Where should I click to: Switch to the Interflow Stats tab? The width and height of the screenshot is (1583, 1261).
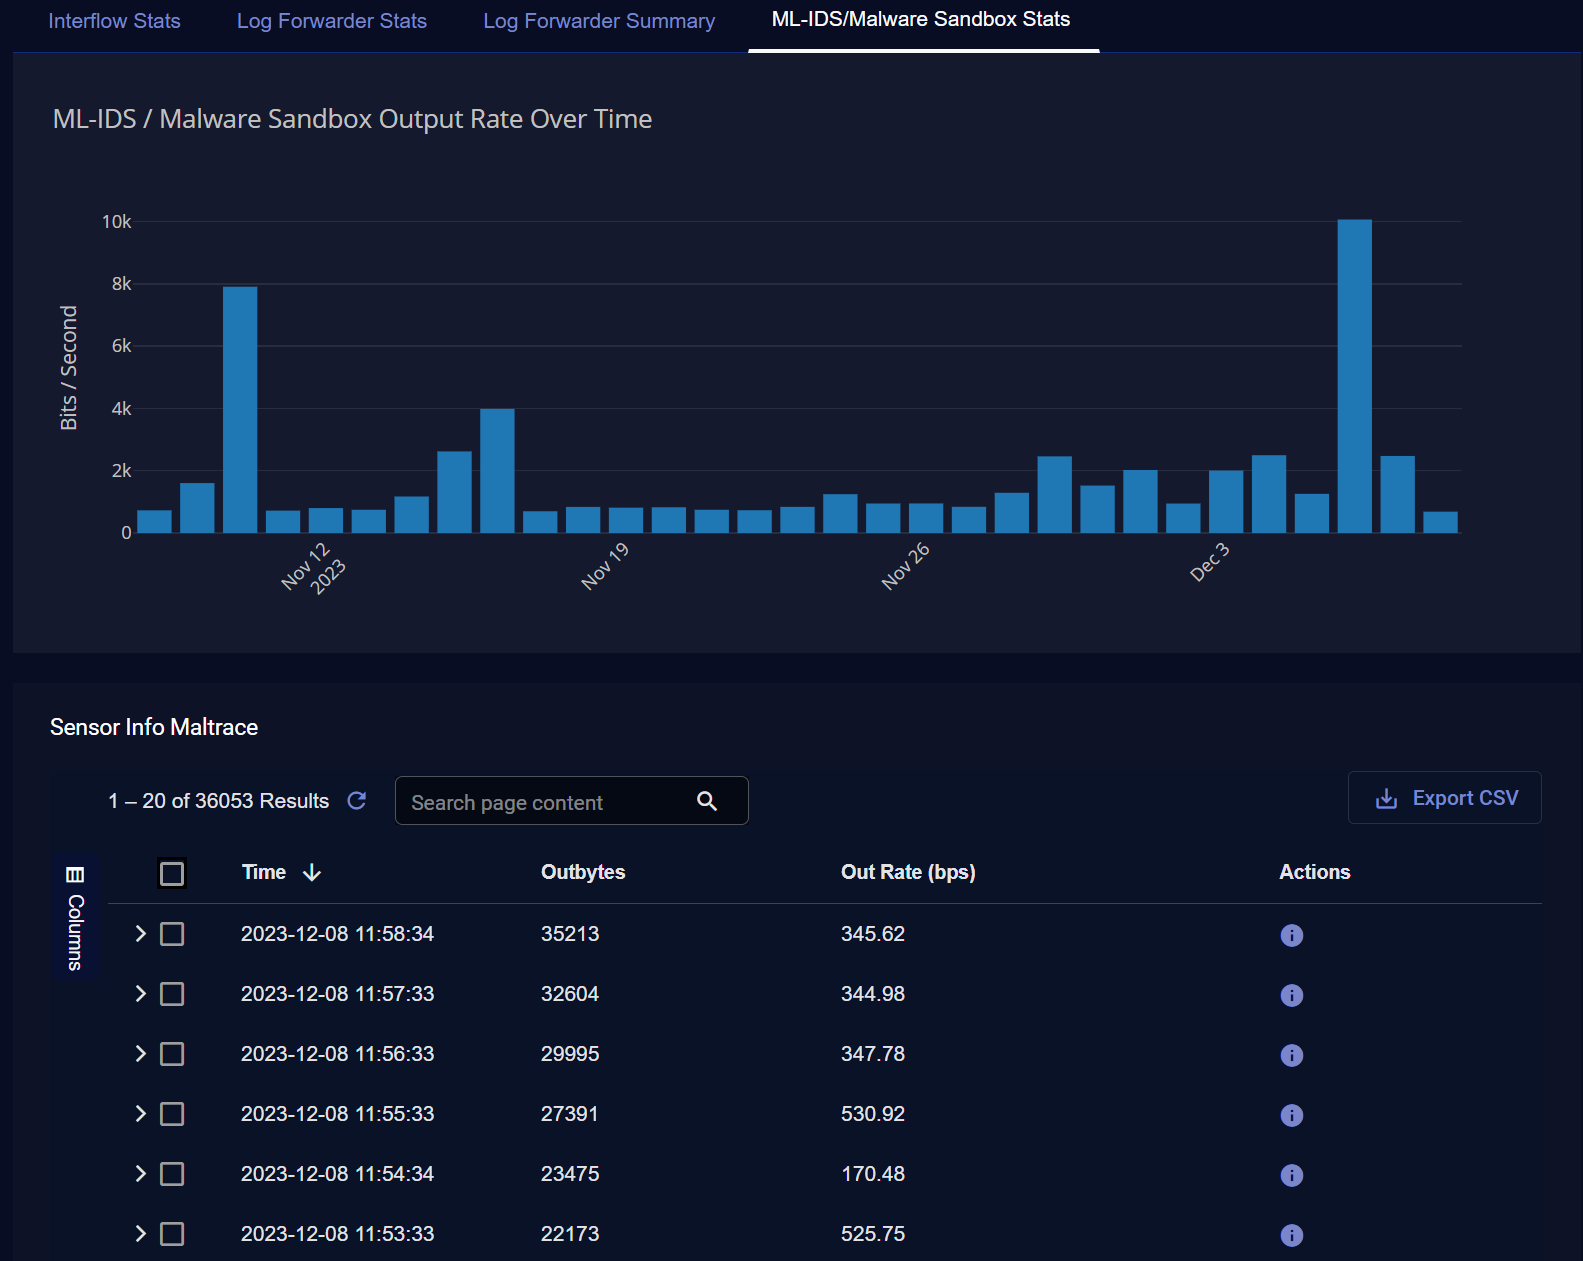[x=114, y=21]
